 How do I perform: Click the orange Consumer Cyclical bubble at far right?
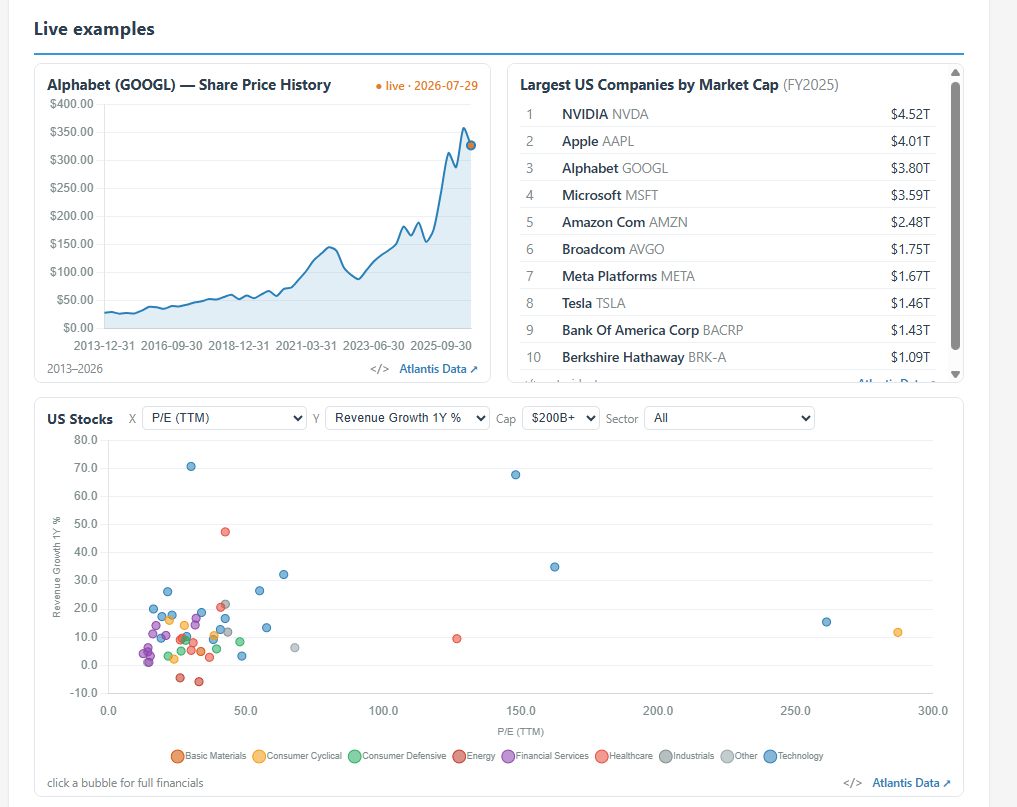[x=898, y=632]
